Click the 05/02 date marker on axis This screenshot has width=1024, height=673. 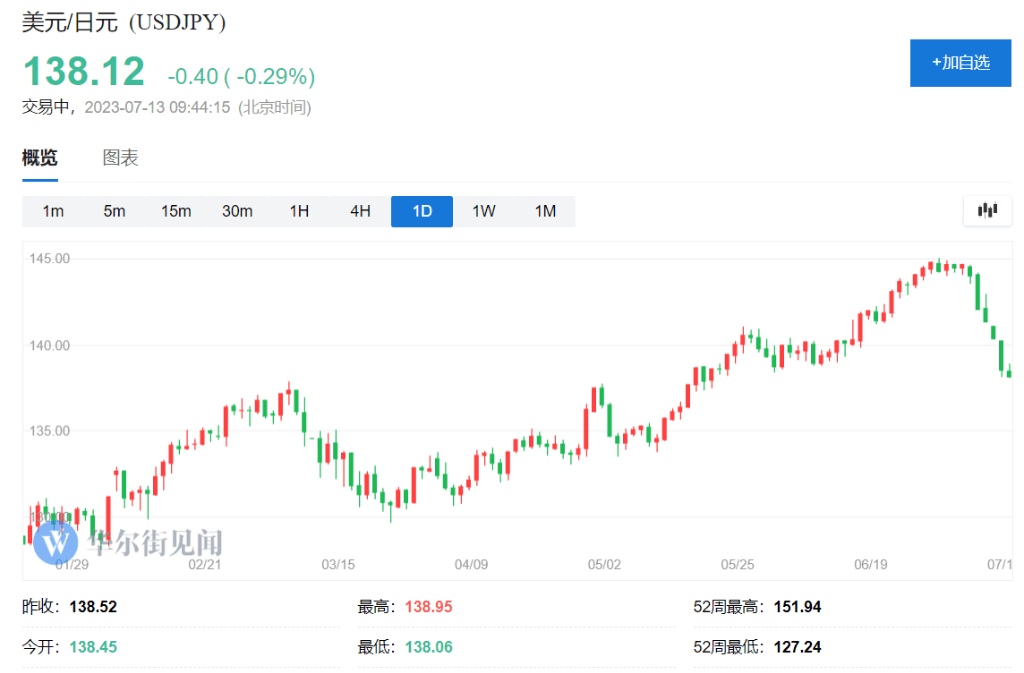pos(605,565)
